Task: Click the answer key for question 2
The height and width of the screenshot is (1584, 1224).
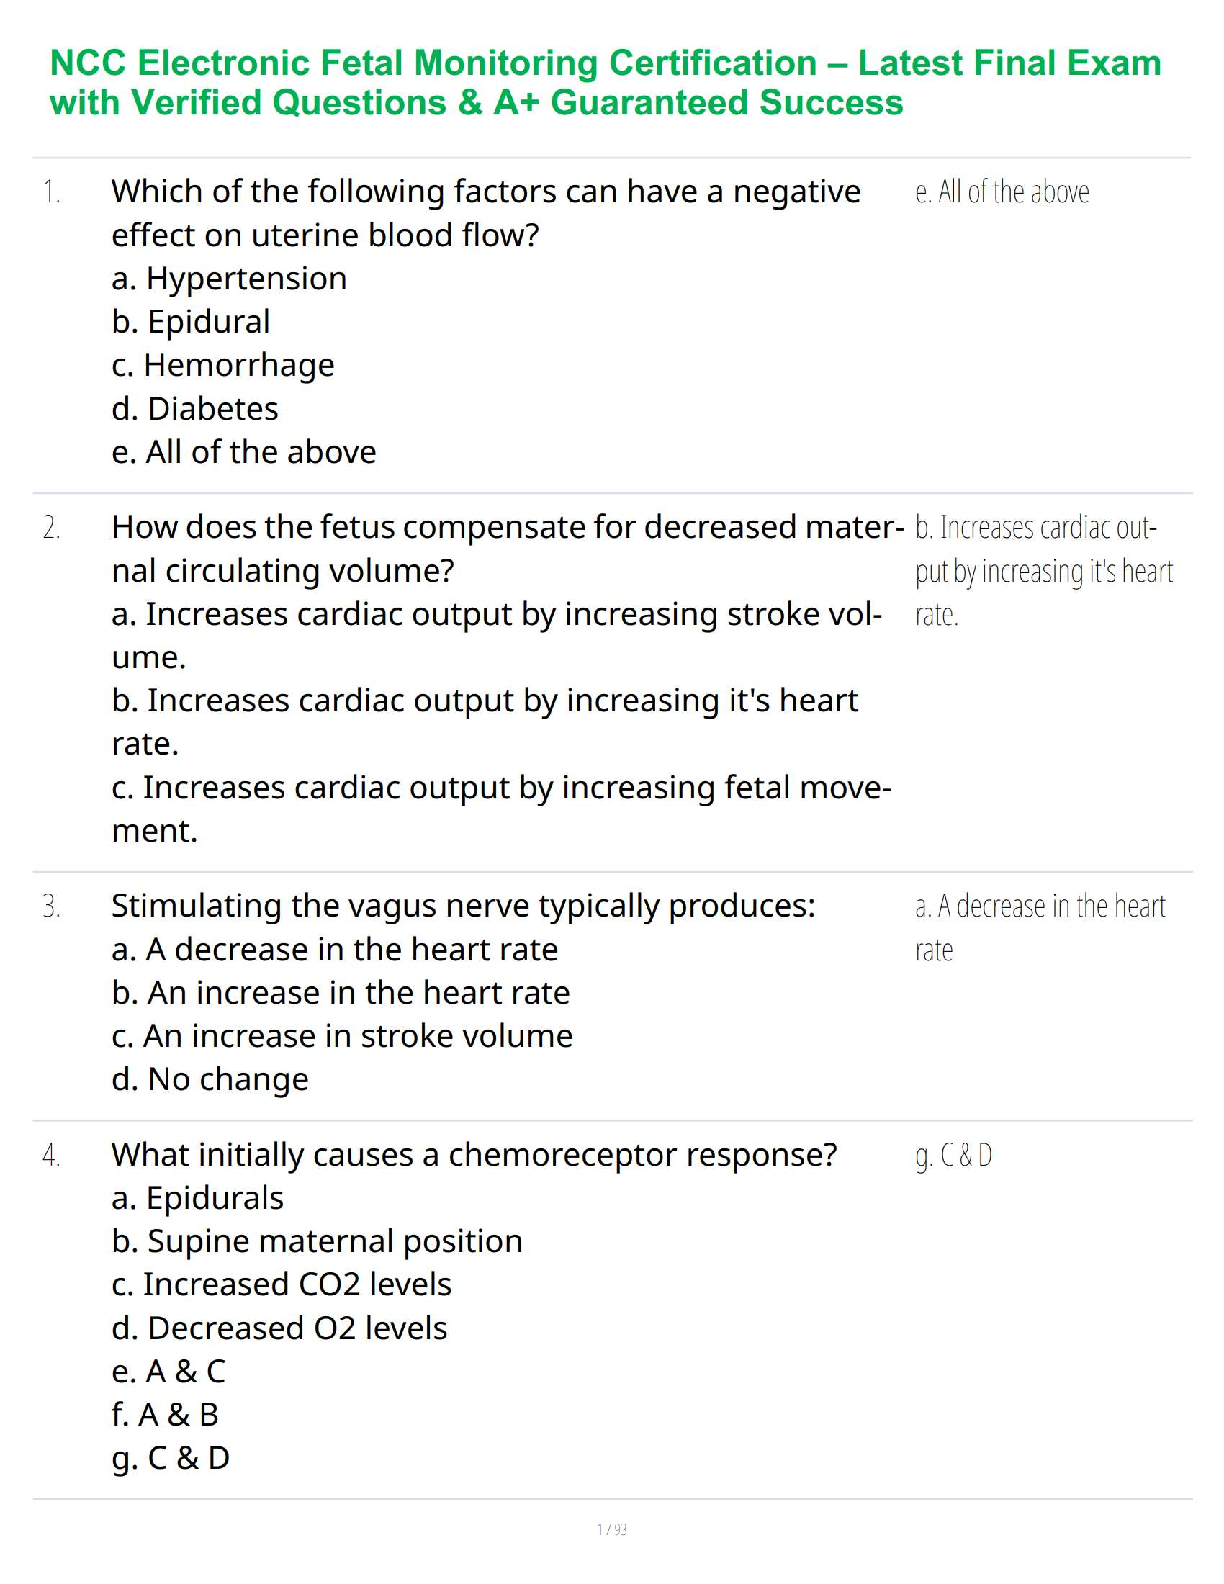Action: coord(1043,570)
